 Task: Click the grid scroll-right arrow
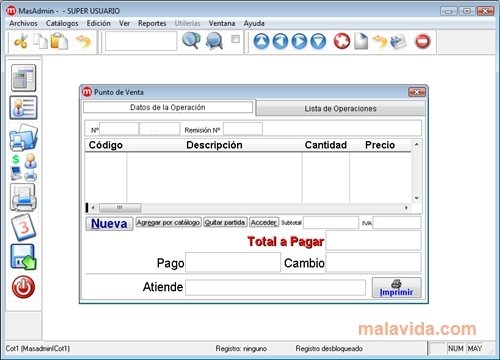click(406, 208)
